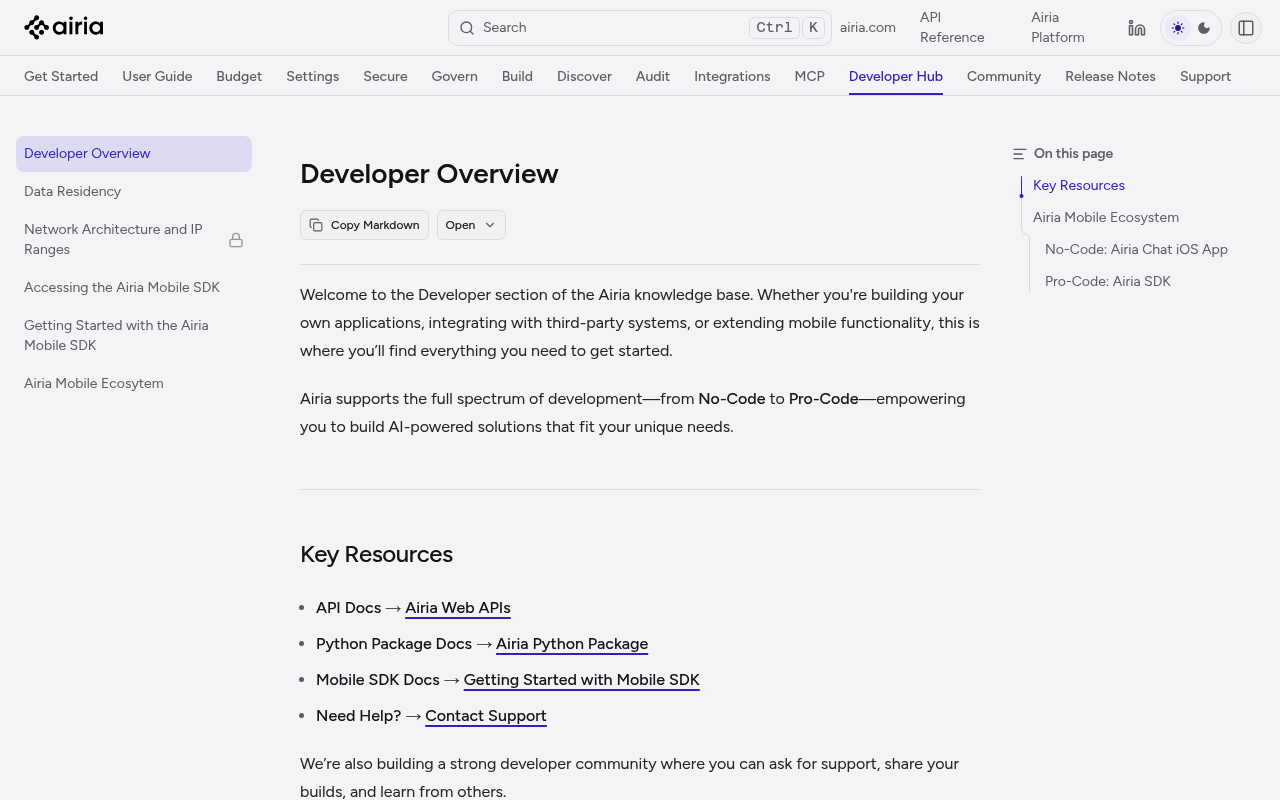1280x800 pixels.
Task: Open the API Reference link
Action: tap(952, 28)
